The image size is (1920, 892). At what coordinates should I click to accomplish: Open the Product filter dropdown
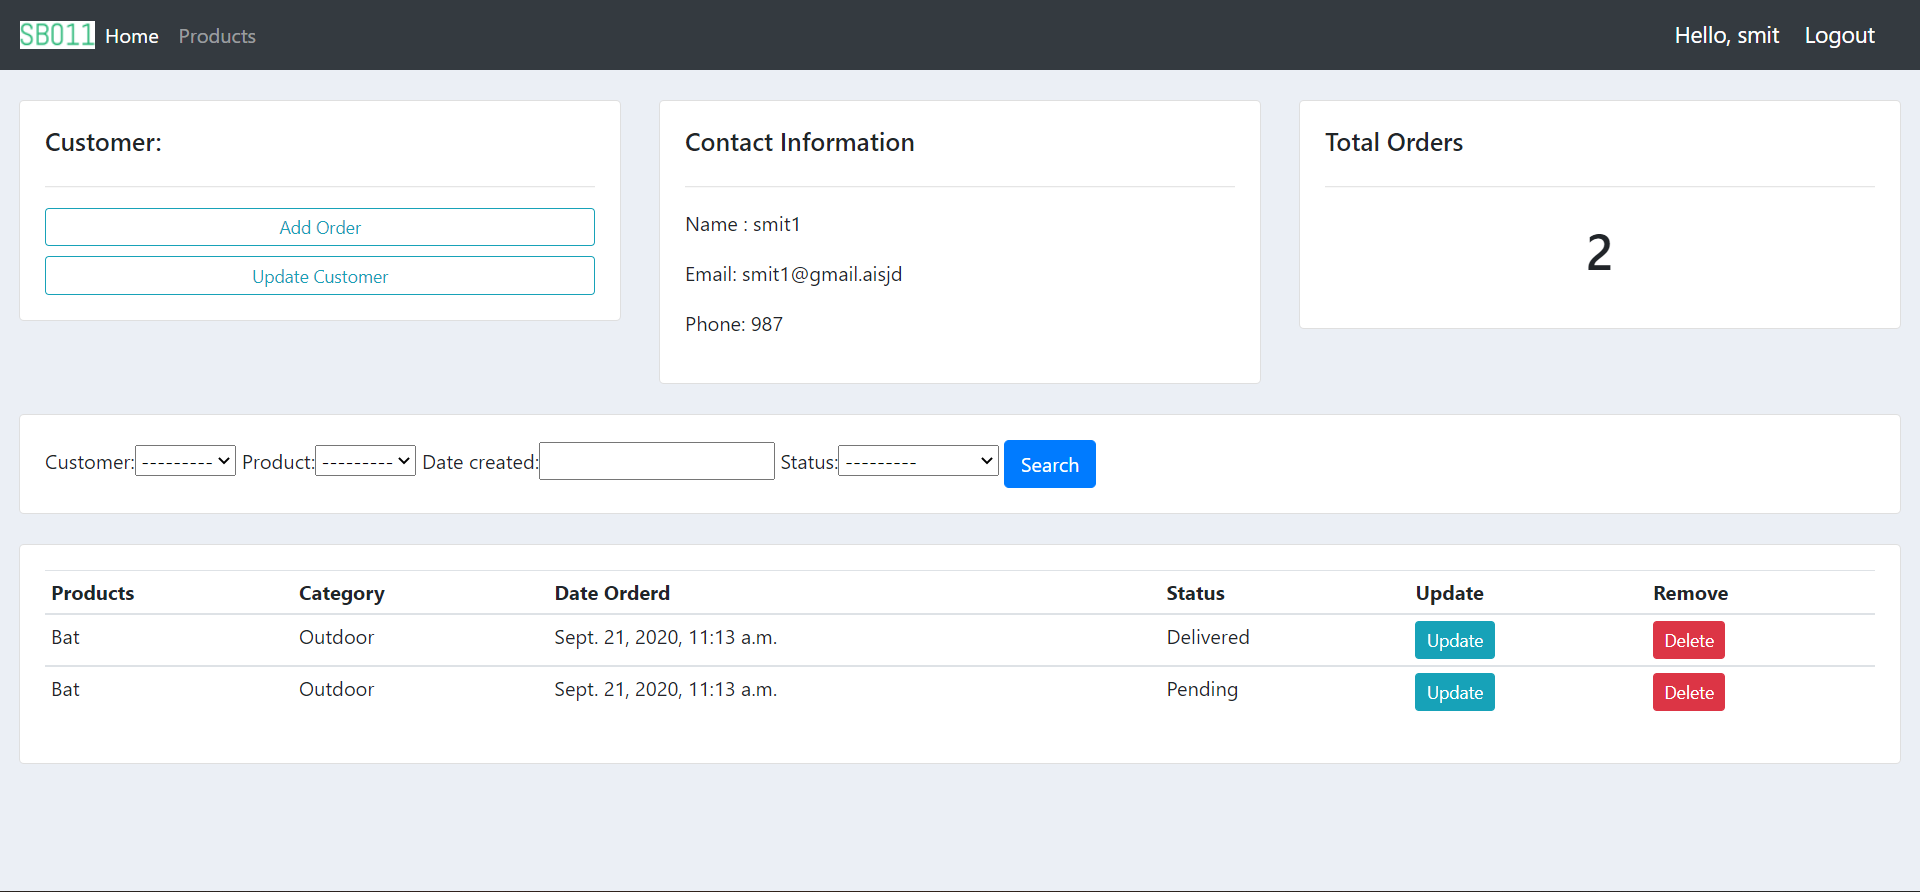coord(365,461)
